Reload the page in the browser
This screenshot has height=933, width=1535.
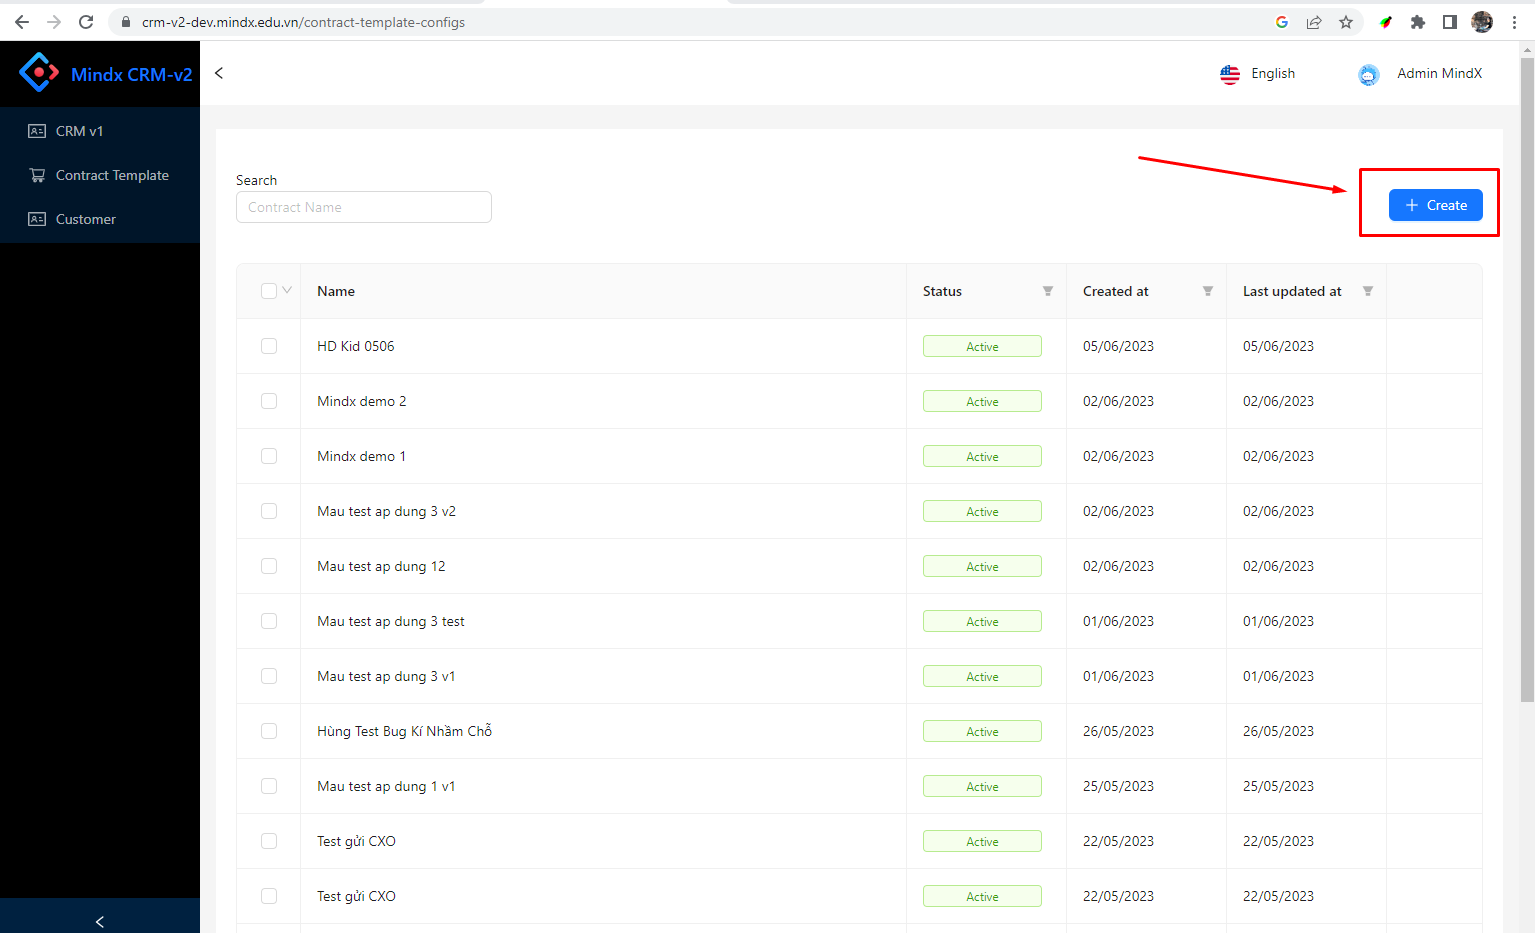[x=86, y=22]
